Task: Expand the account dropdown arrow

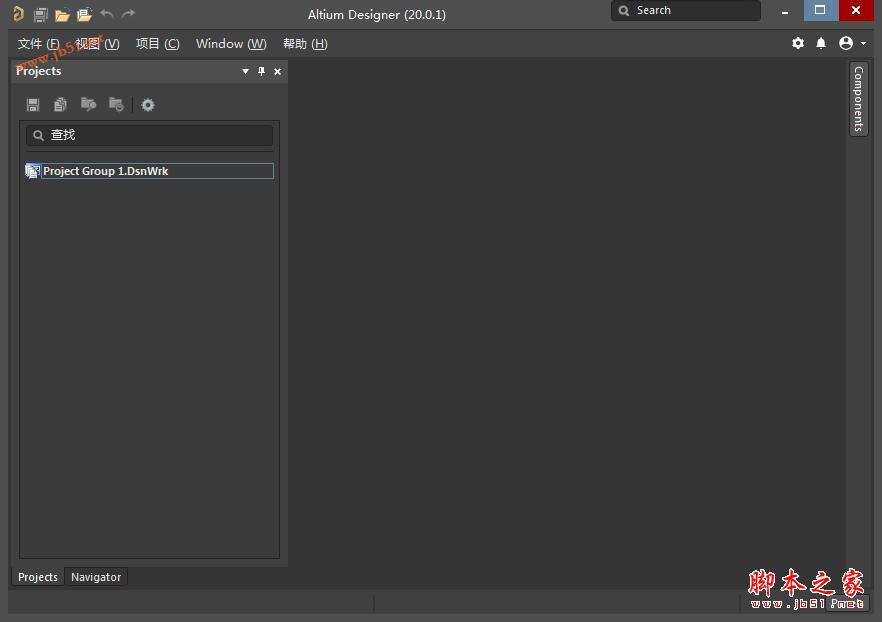Action: pyautogui.click(x=863, y=43)
